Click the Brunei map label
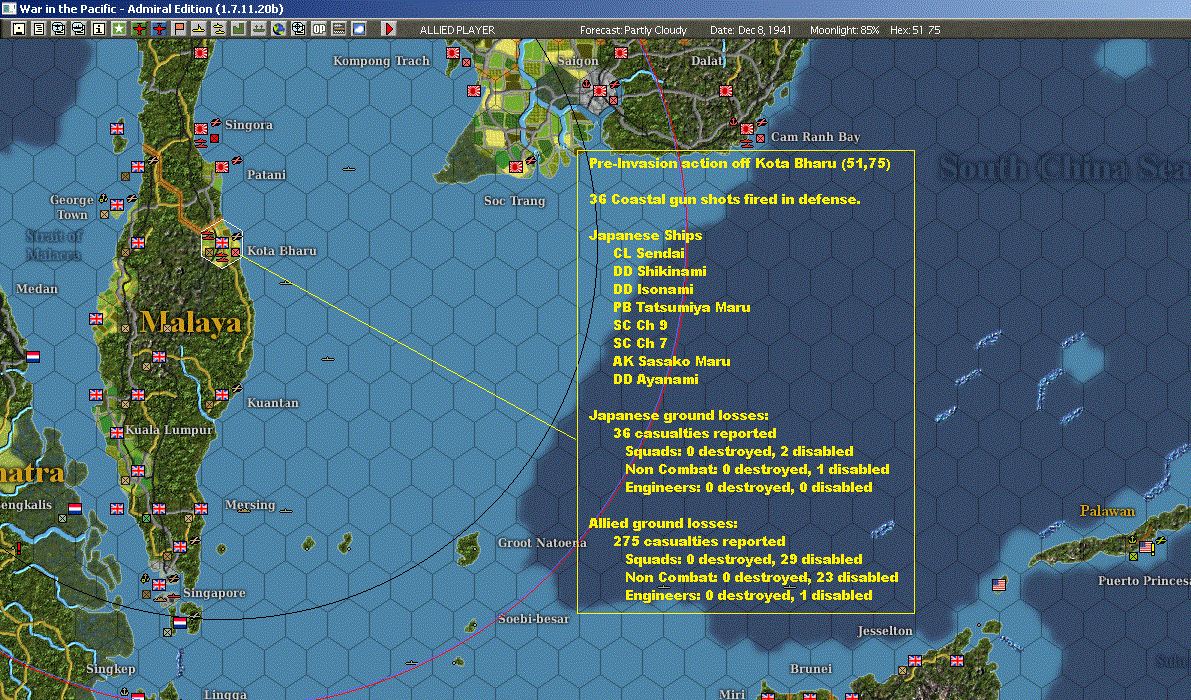Viewport: 1191px width, 700px height. pos(810,669)
